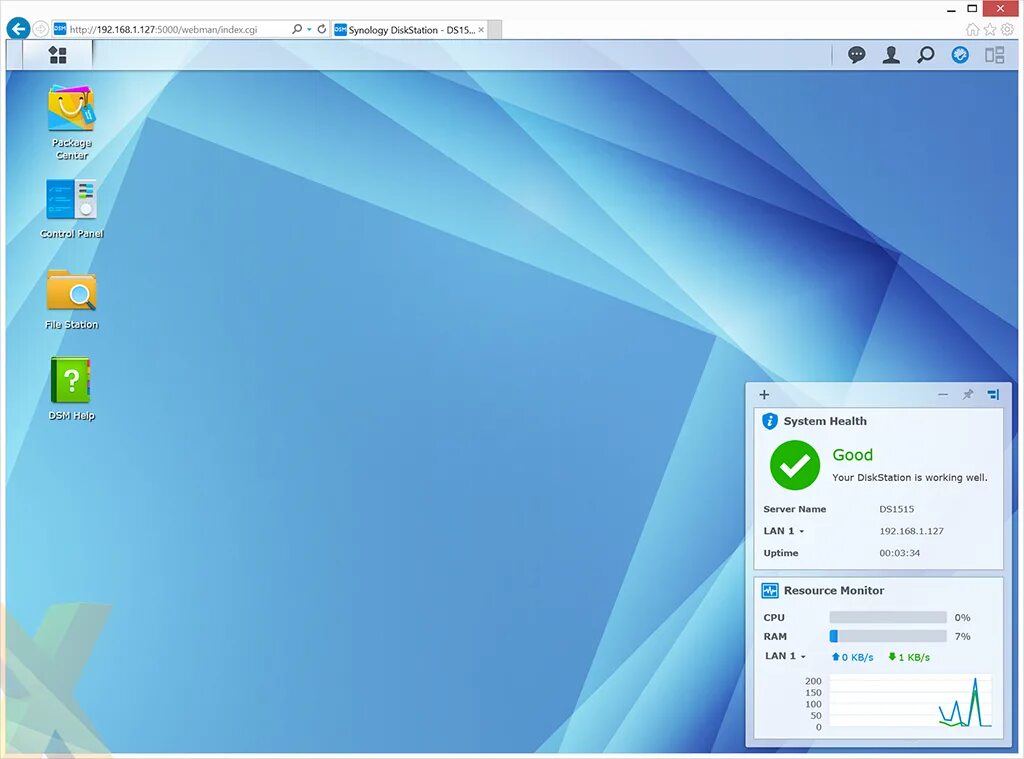Click the Pilot View layout icon

coord(994,55)
